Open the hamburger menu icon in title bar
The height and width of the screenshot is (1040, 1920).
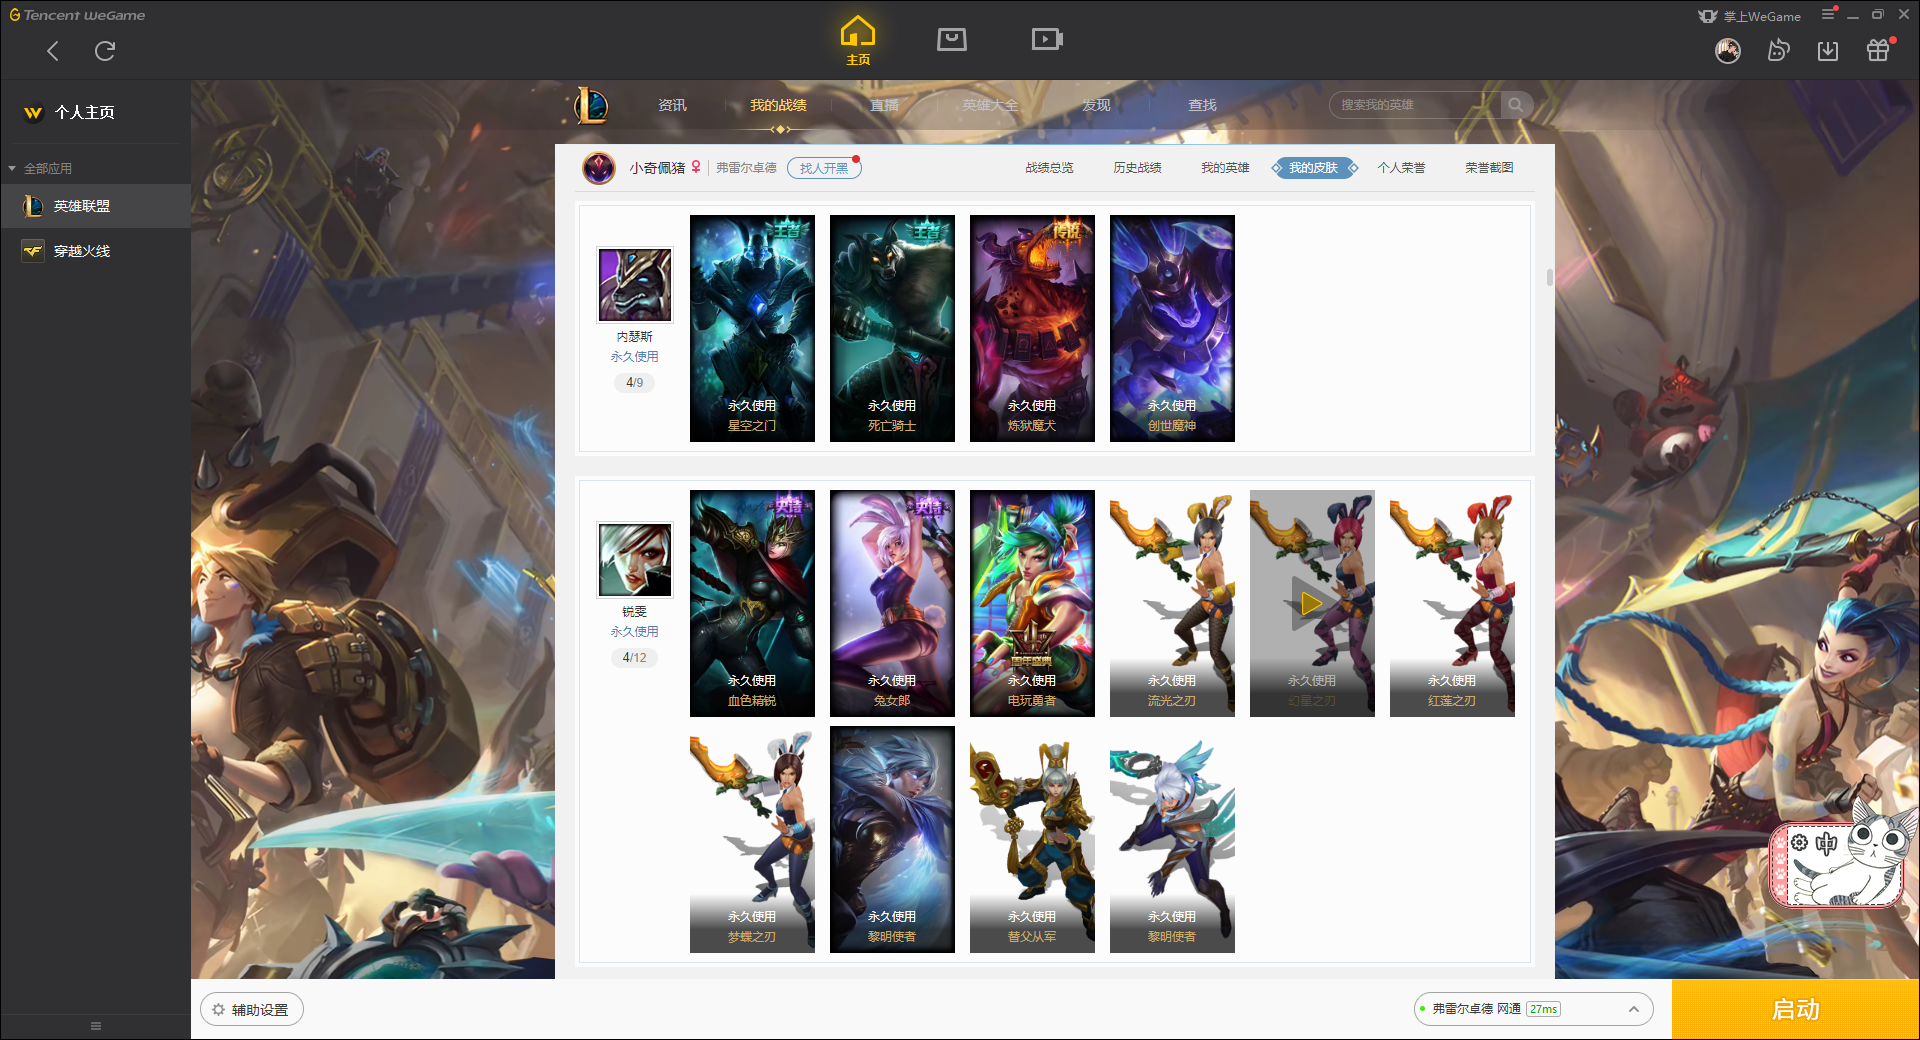pos(1828,15)
